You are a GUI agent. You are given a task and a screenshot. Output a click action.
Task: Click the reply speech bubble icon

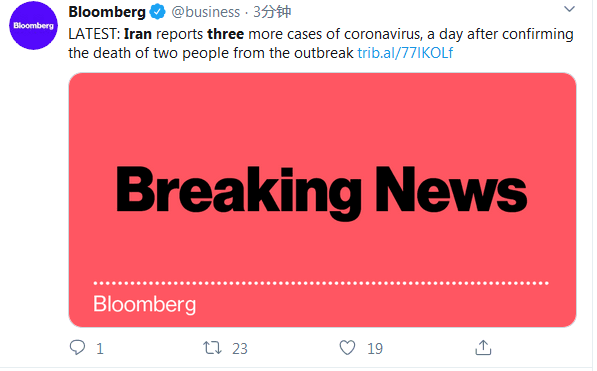[x=78, y=347]
